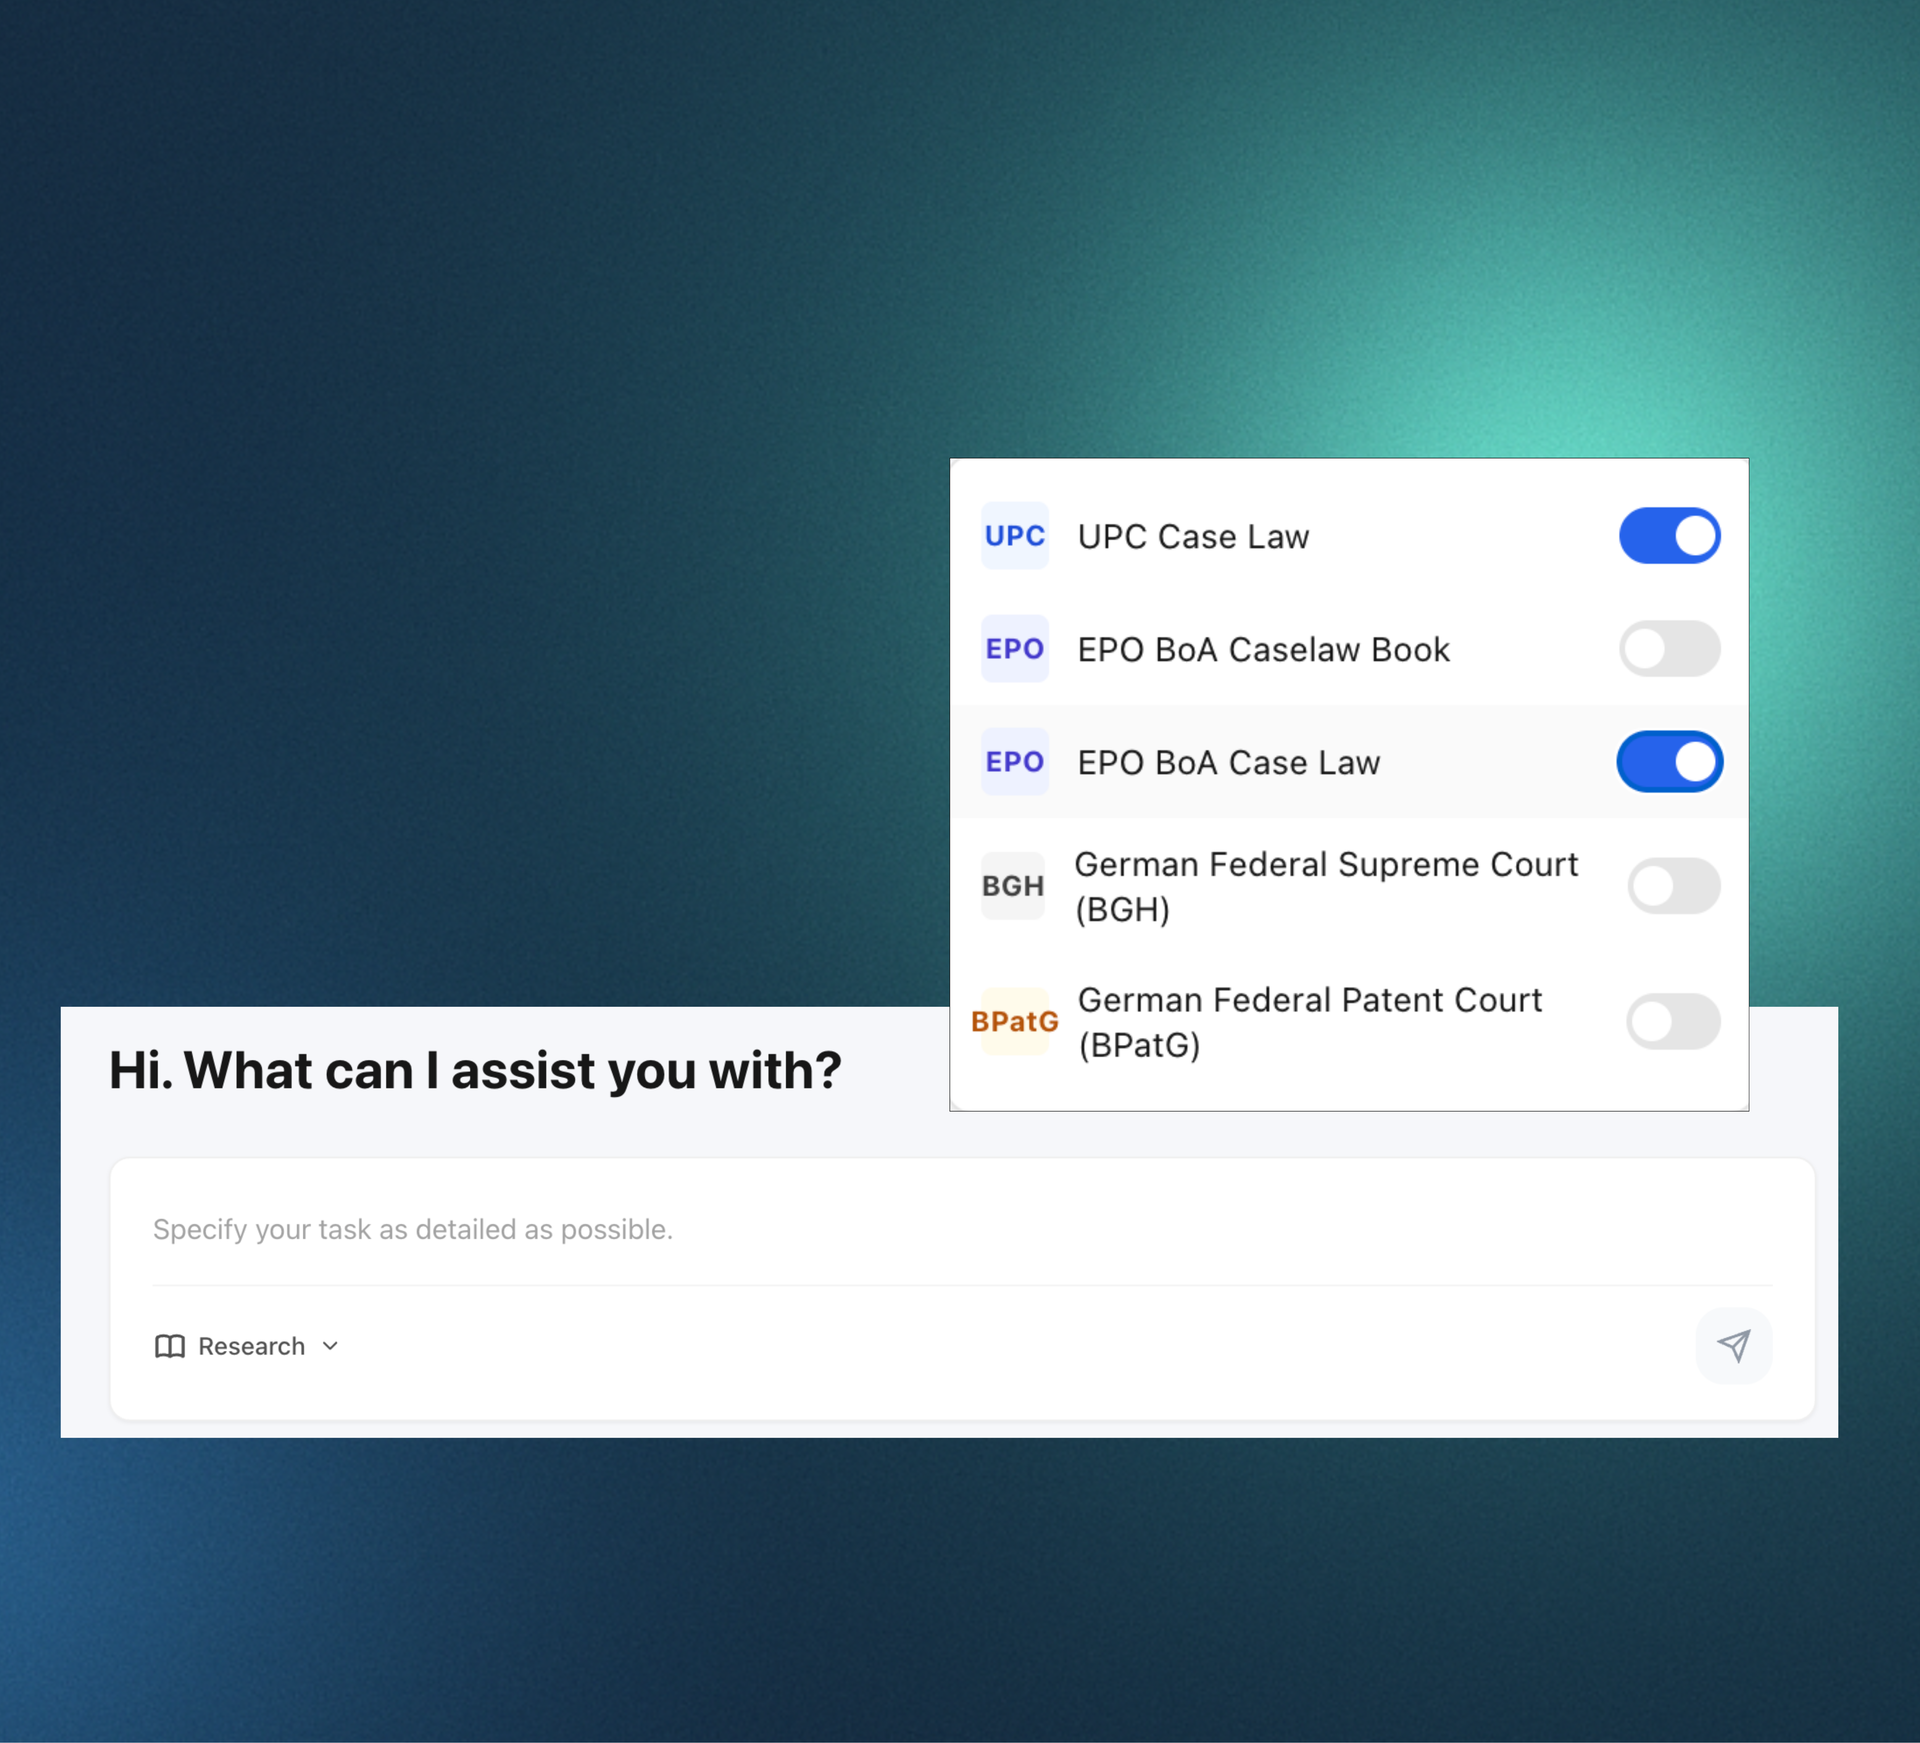Expand the Research mode chevron
Image resolution: width=1920 pixels, height=1743 pixels.
pyautogui.click(x=331, y=1346)
